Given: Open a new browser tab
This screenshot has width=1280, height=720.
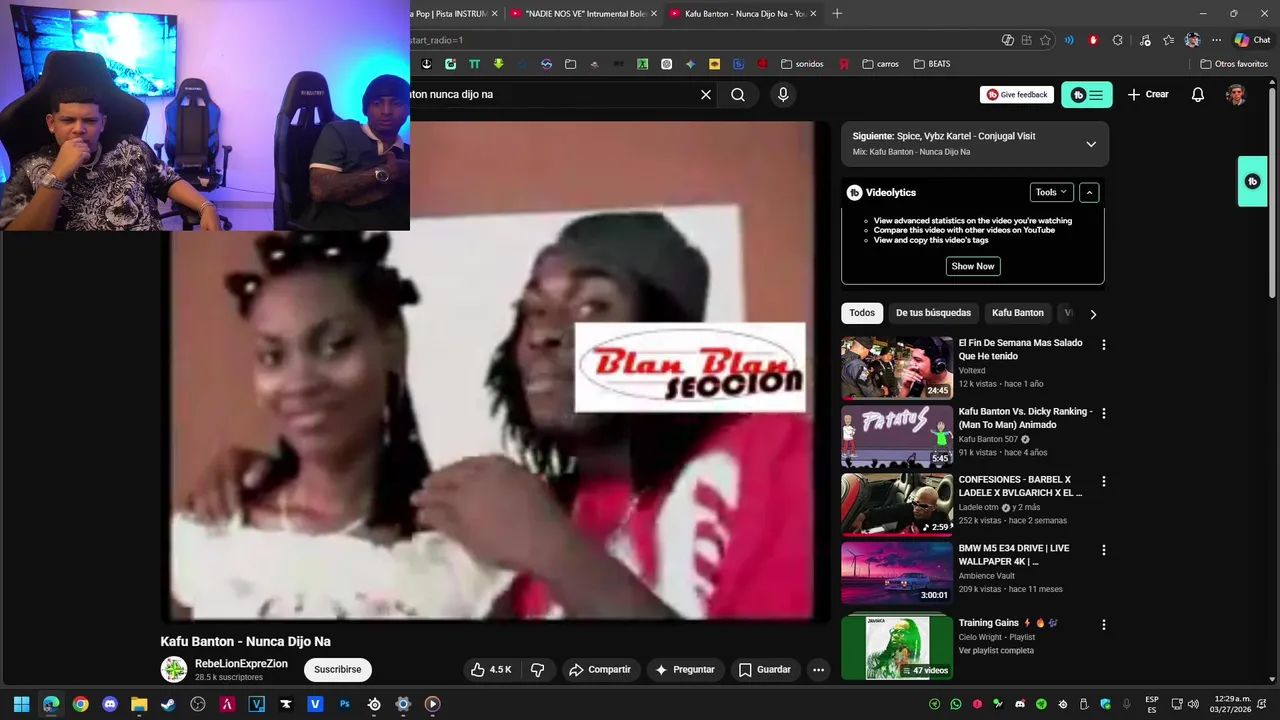Looking at the screenshot, I should pos(837,14).
